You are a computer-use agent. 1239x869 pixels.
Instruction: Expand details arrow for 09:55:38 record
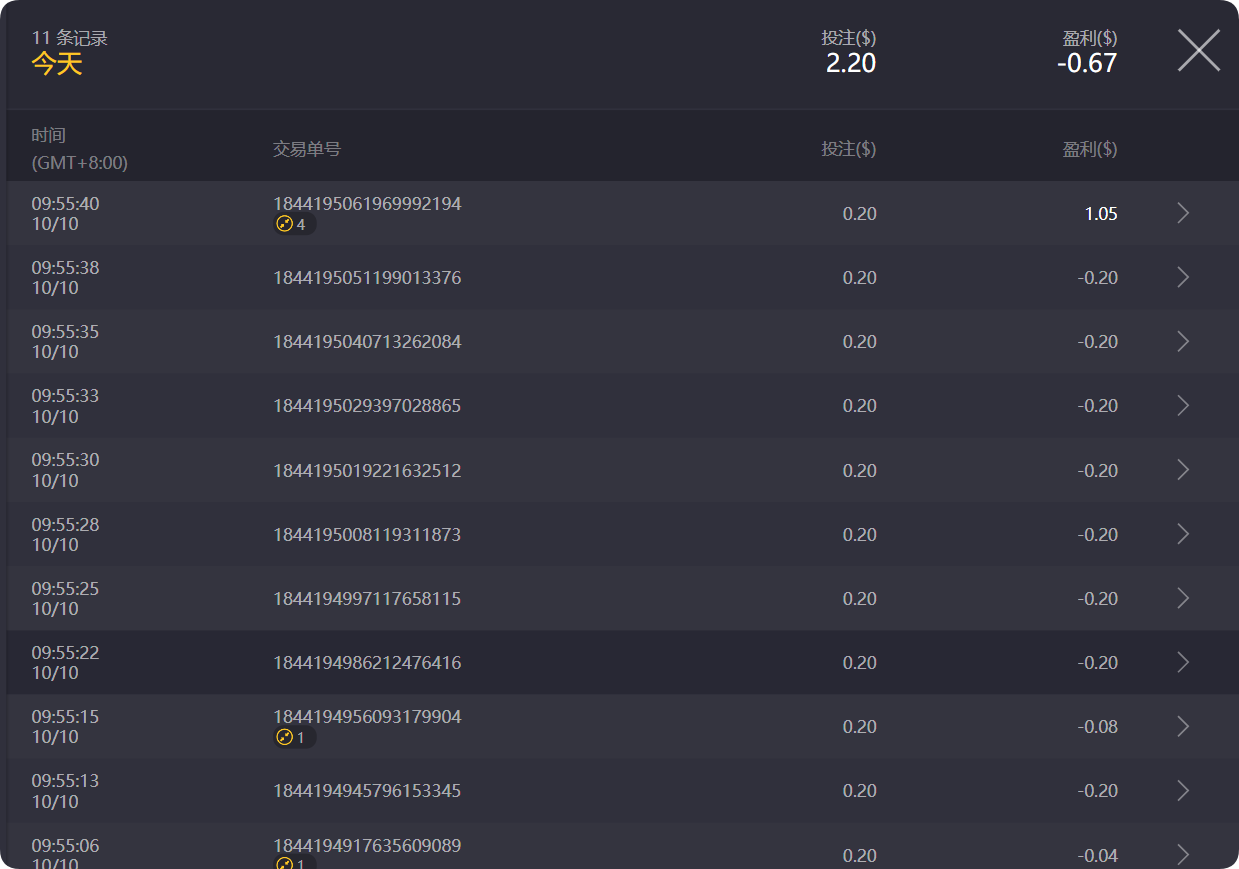[x=1183, y=277]
